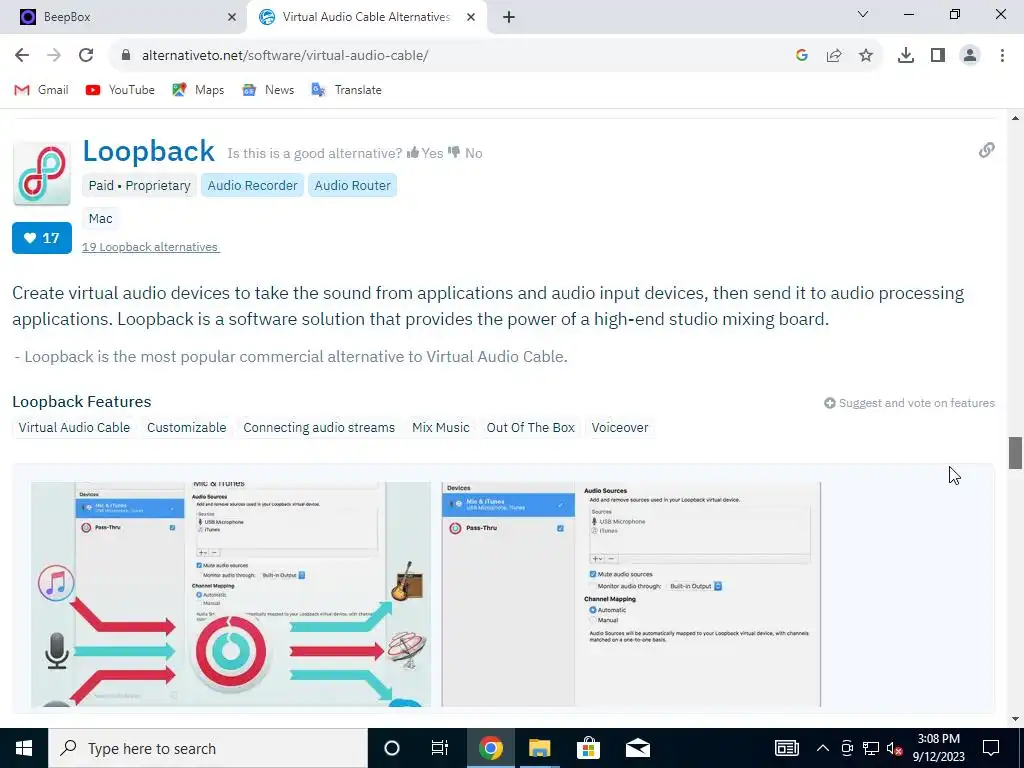
Task: Open Gmail bookmark
Action: click(41, 90)
